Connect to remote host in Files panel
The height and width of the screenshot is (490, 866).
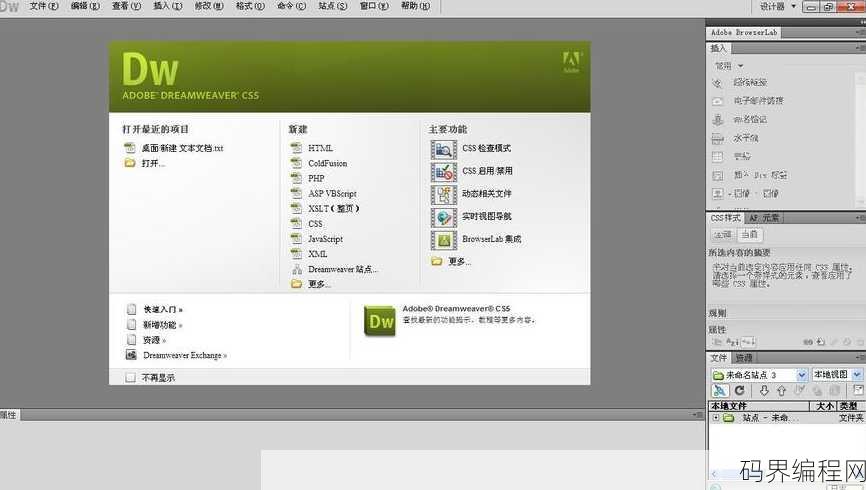[x=720, y=391]
